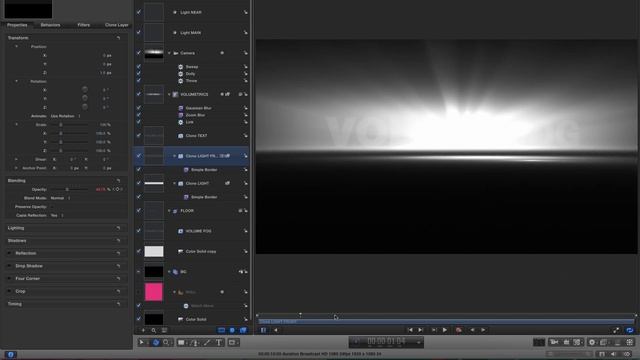Disable the Light MAIN layer checkbox

139,32
